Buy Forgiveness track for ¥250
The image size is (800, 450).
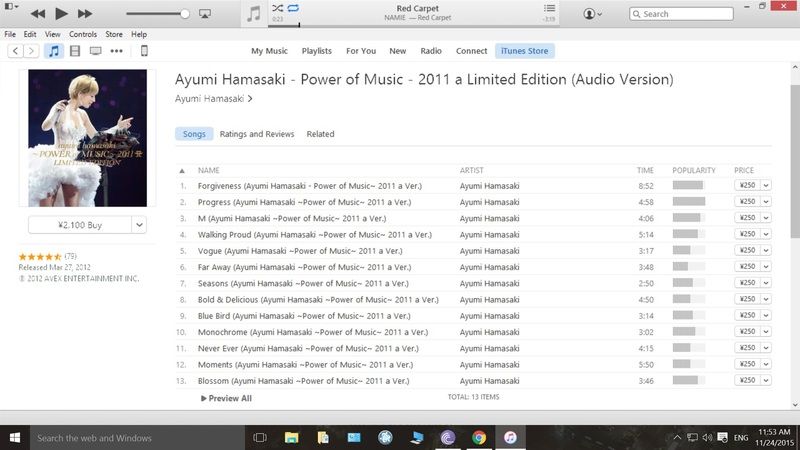pos(747,185)
